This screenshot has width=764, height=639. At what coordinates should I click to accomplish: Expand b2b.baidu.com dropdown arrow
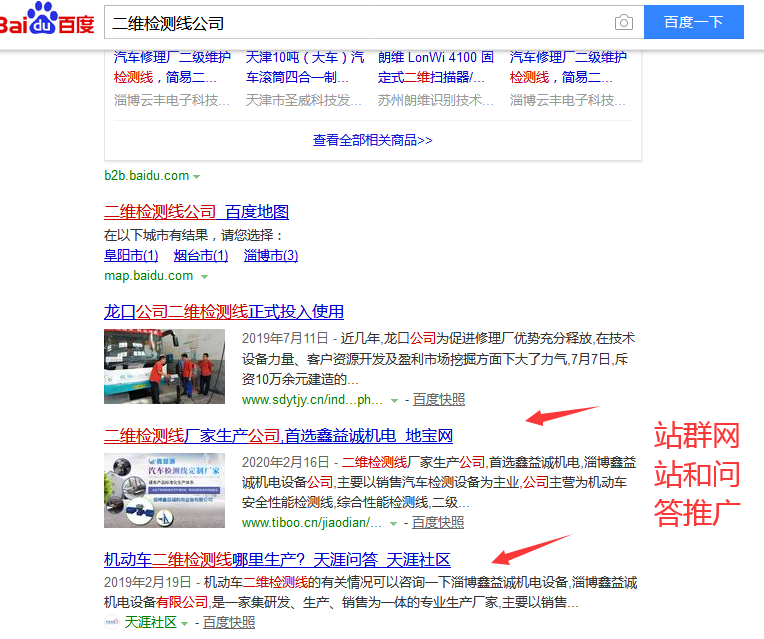tap(196, 176)
